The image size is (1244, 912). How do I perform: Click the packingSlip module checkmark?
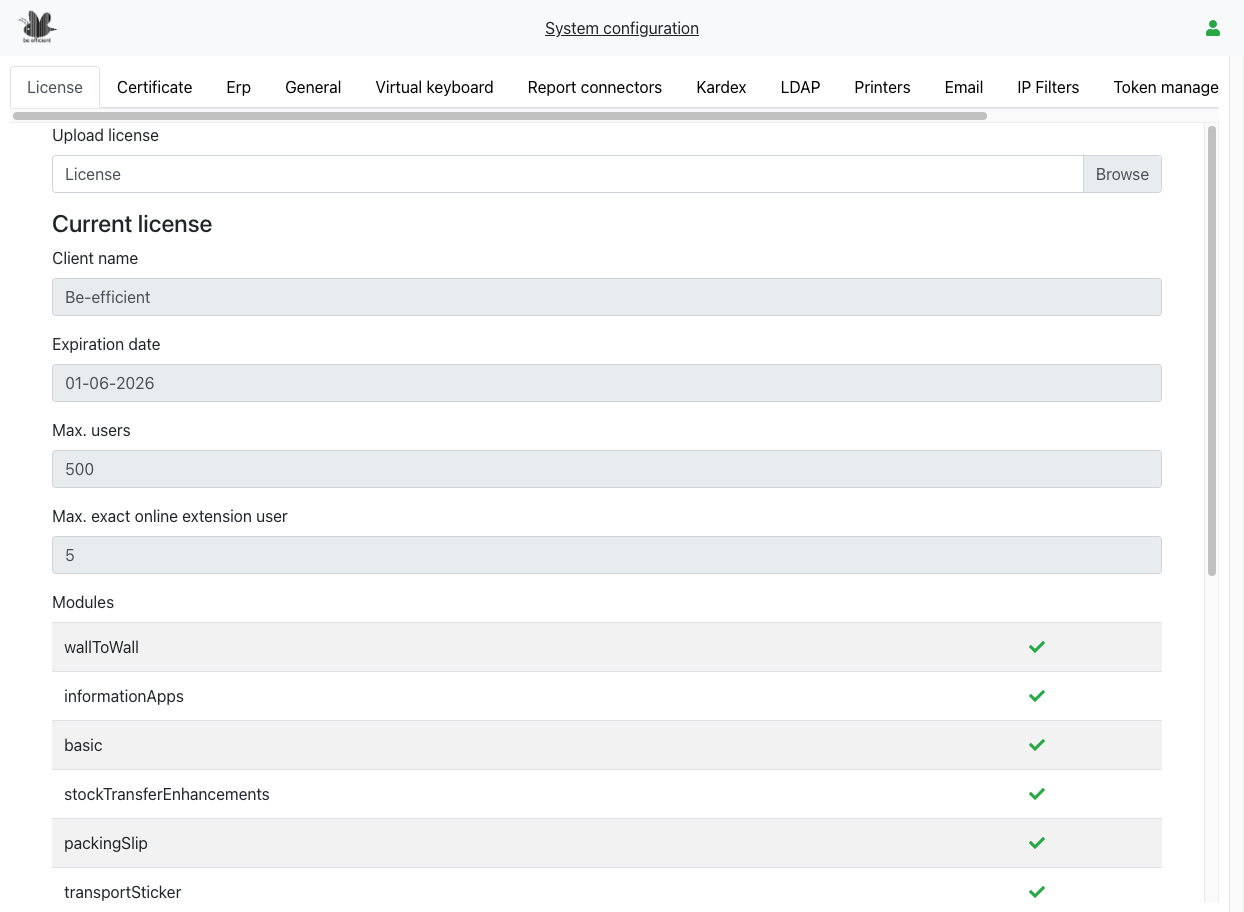coord(1036,843)
